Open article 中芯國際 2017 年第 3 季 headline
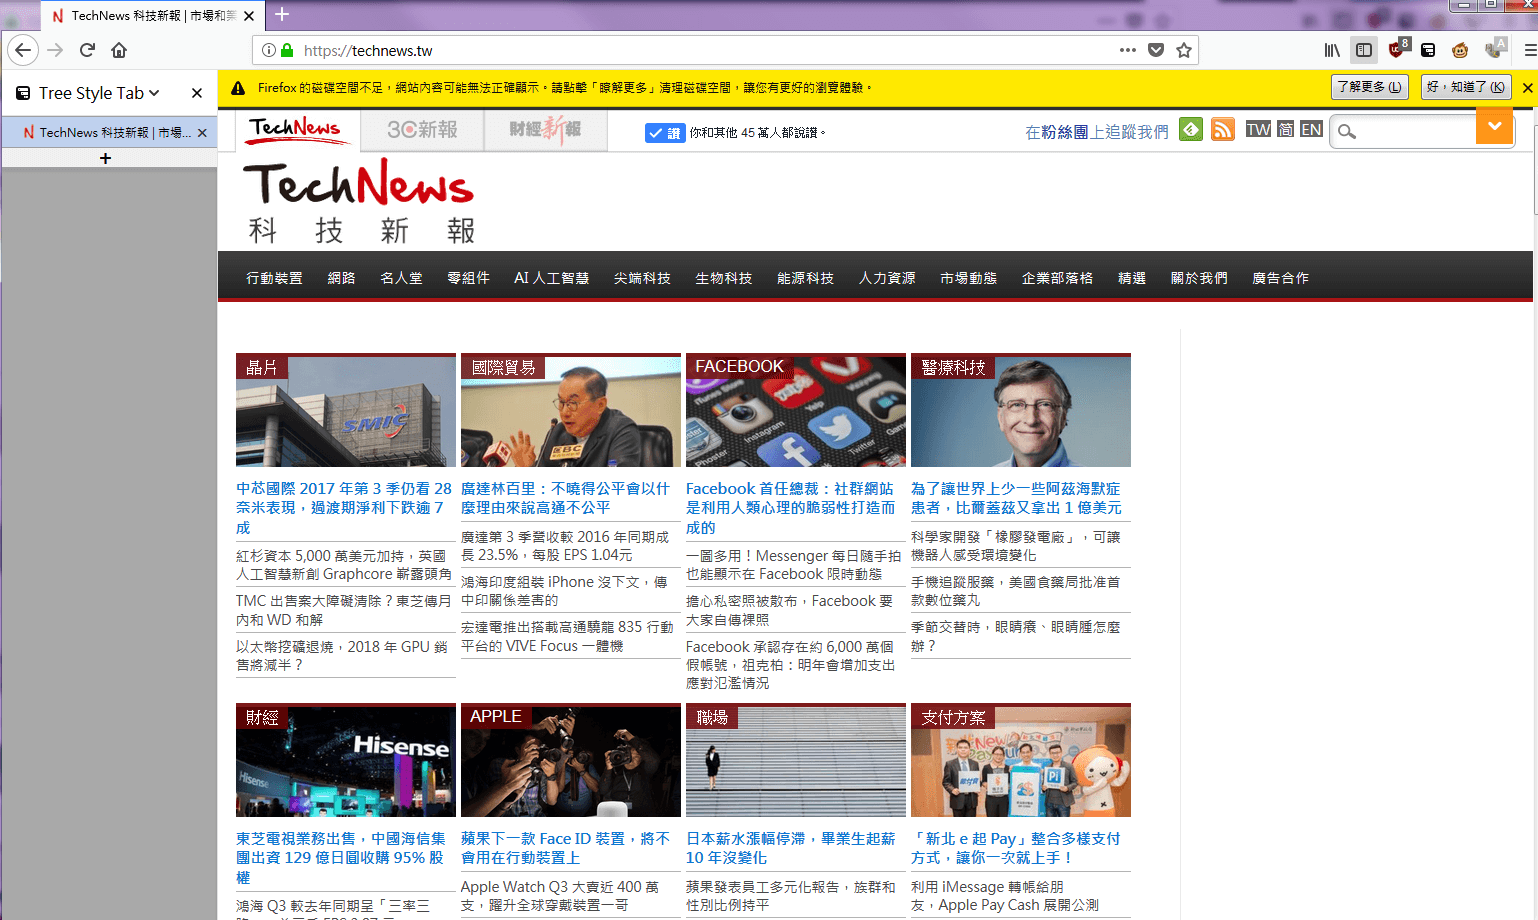 pos(344,508)
